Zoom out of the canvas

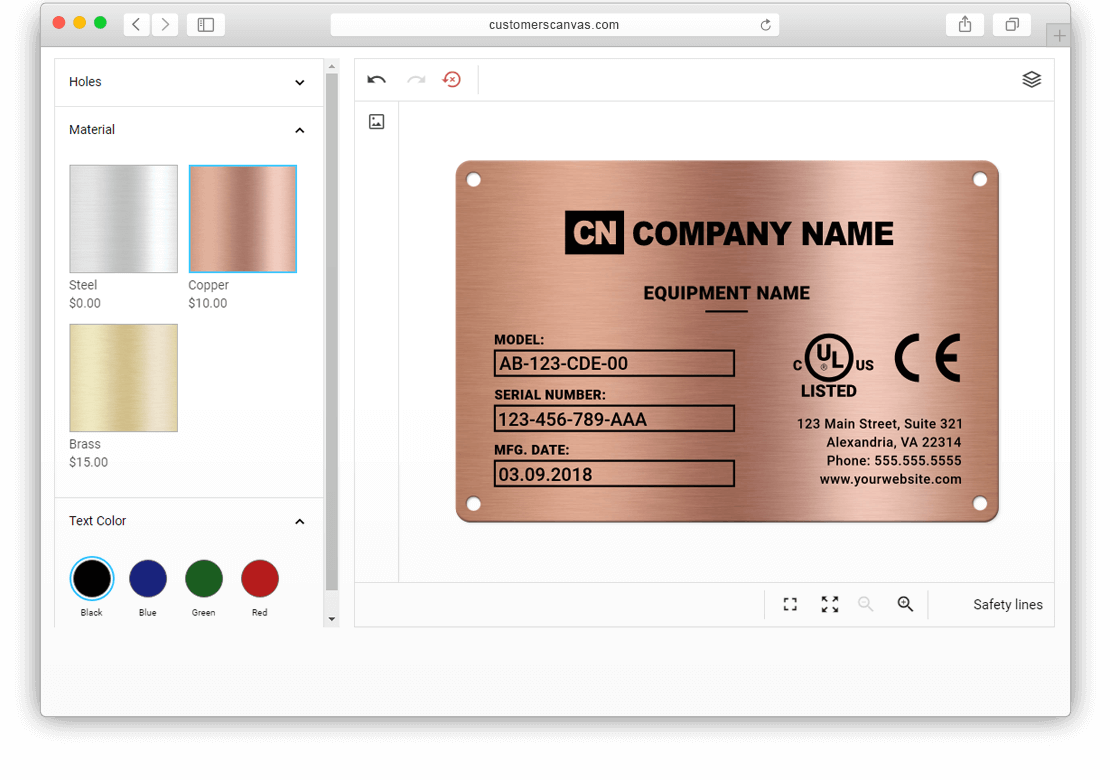(865, 604)
